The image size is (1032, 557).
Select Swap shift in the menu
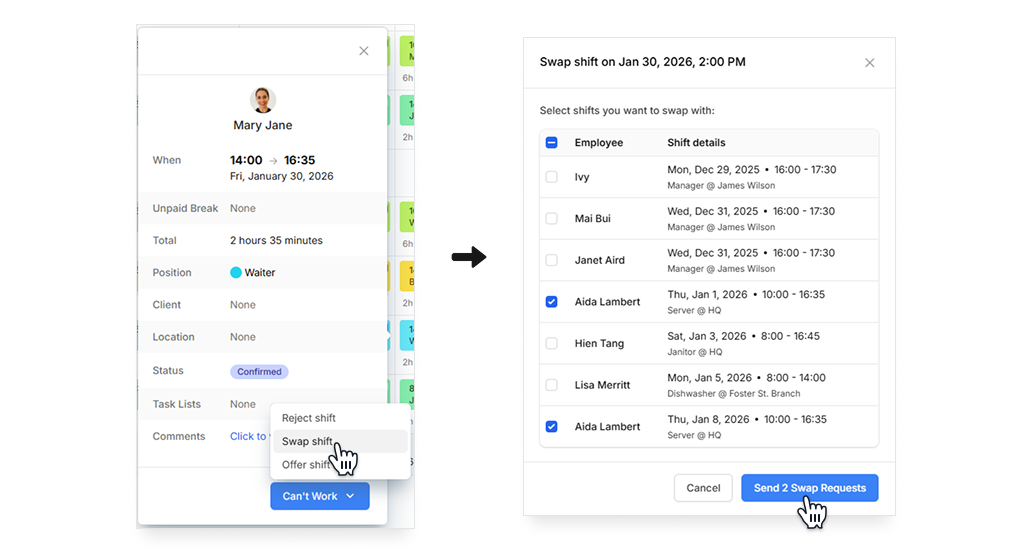(x=308, y=441)
